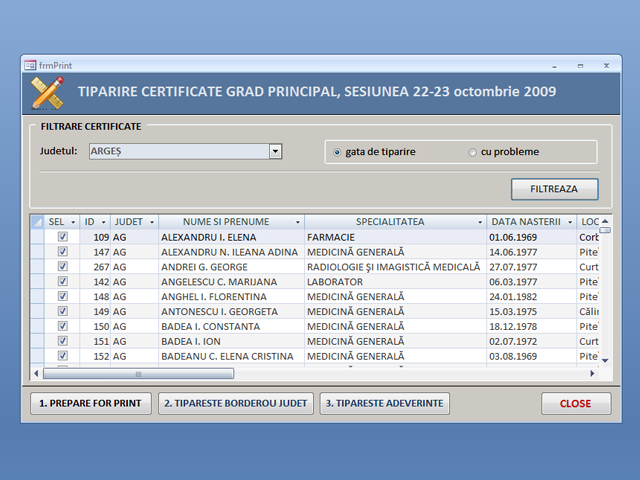Screen dimensions: 640x480
Task: Click the select-all corner of the datasheet
Action: pos(37,222)
